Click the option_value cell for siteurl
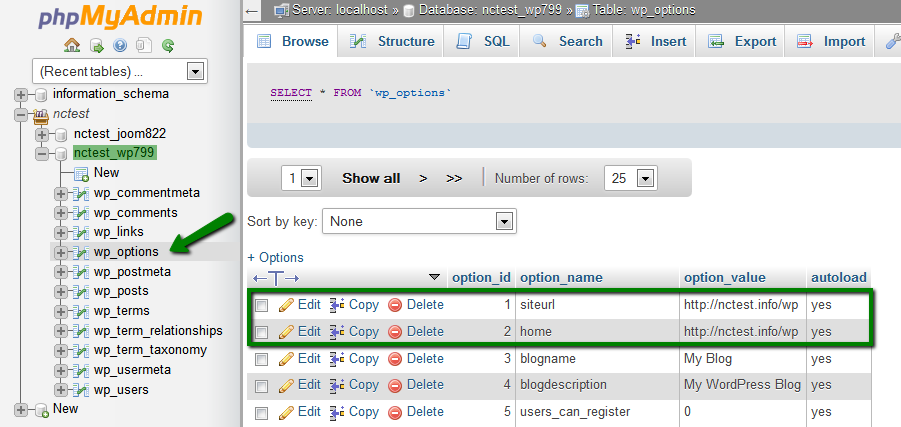 (x=741, y=305)
